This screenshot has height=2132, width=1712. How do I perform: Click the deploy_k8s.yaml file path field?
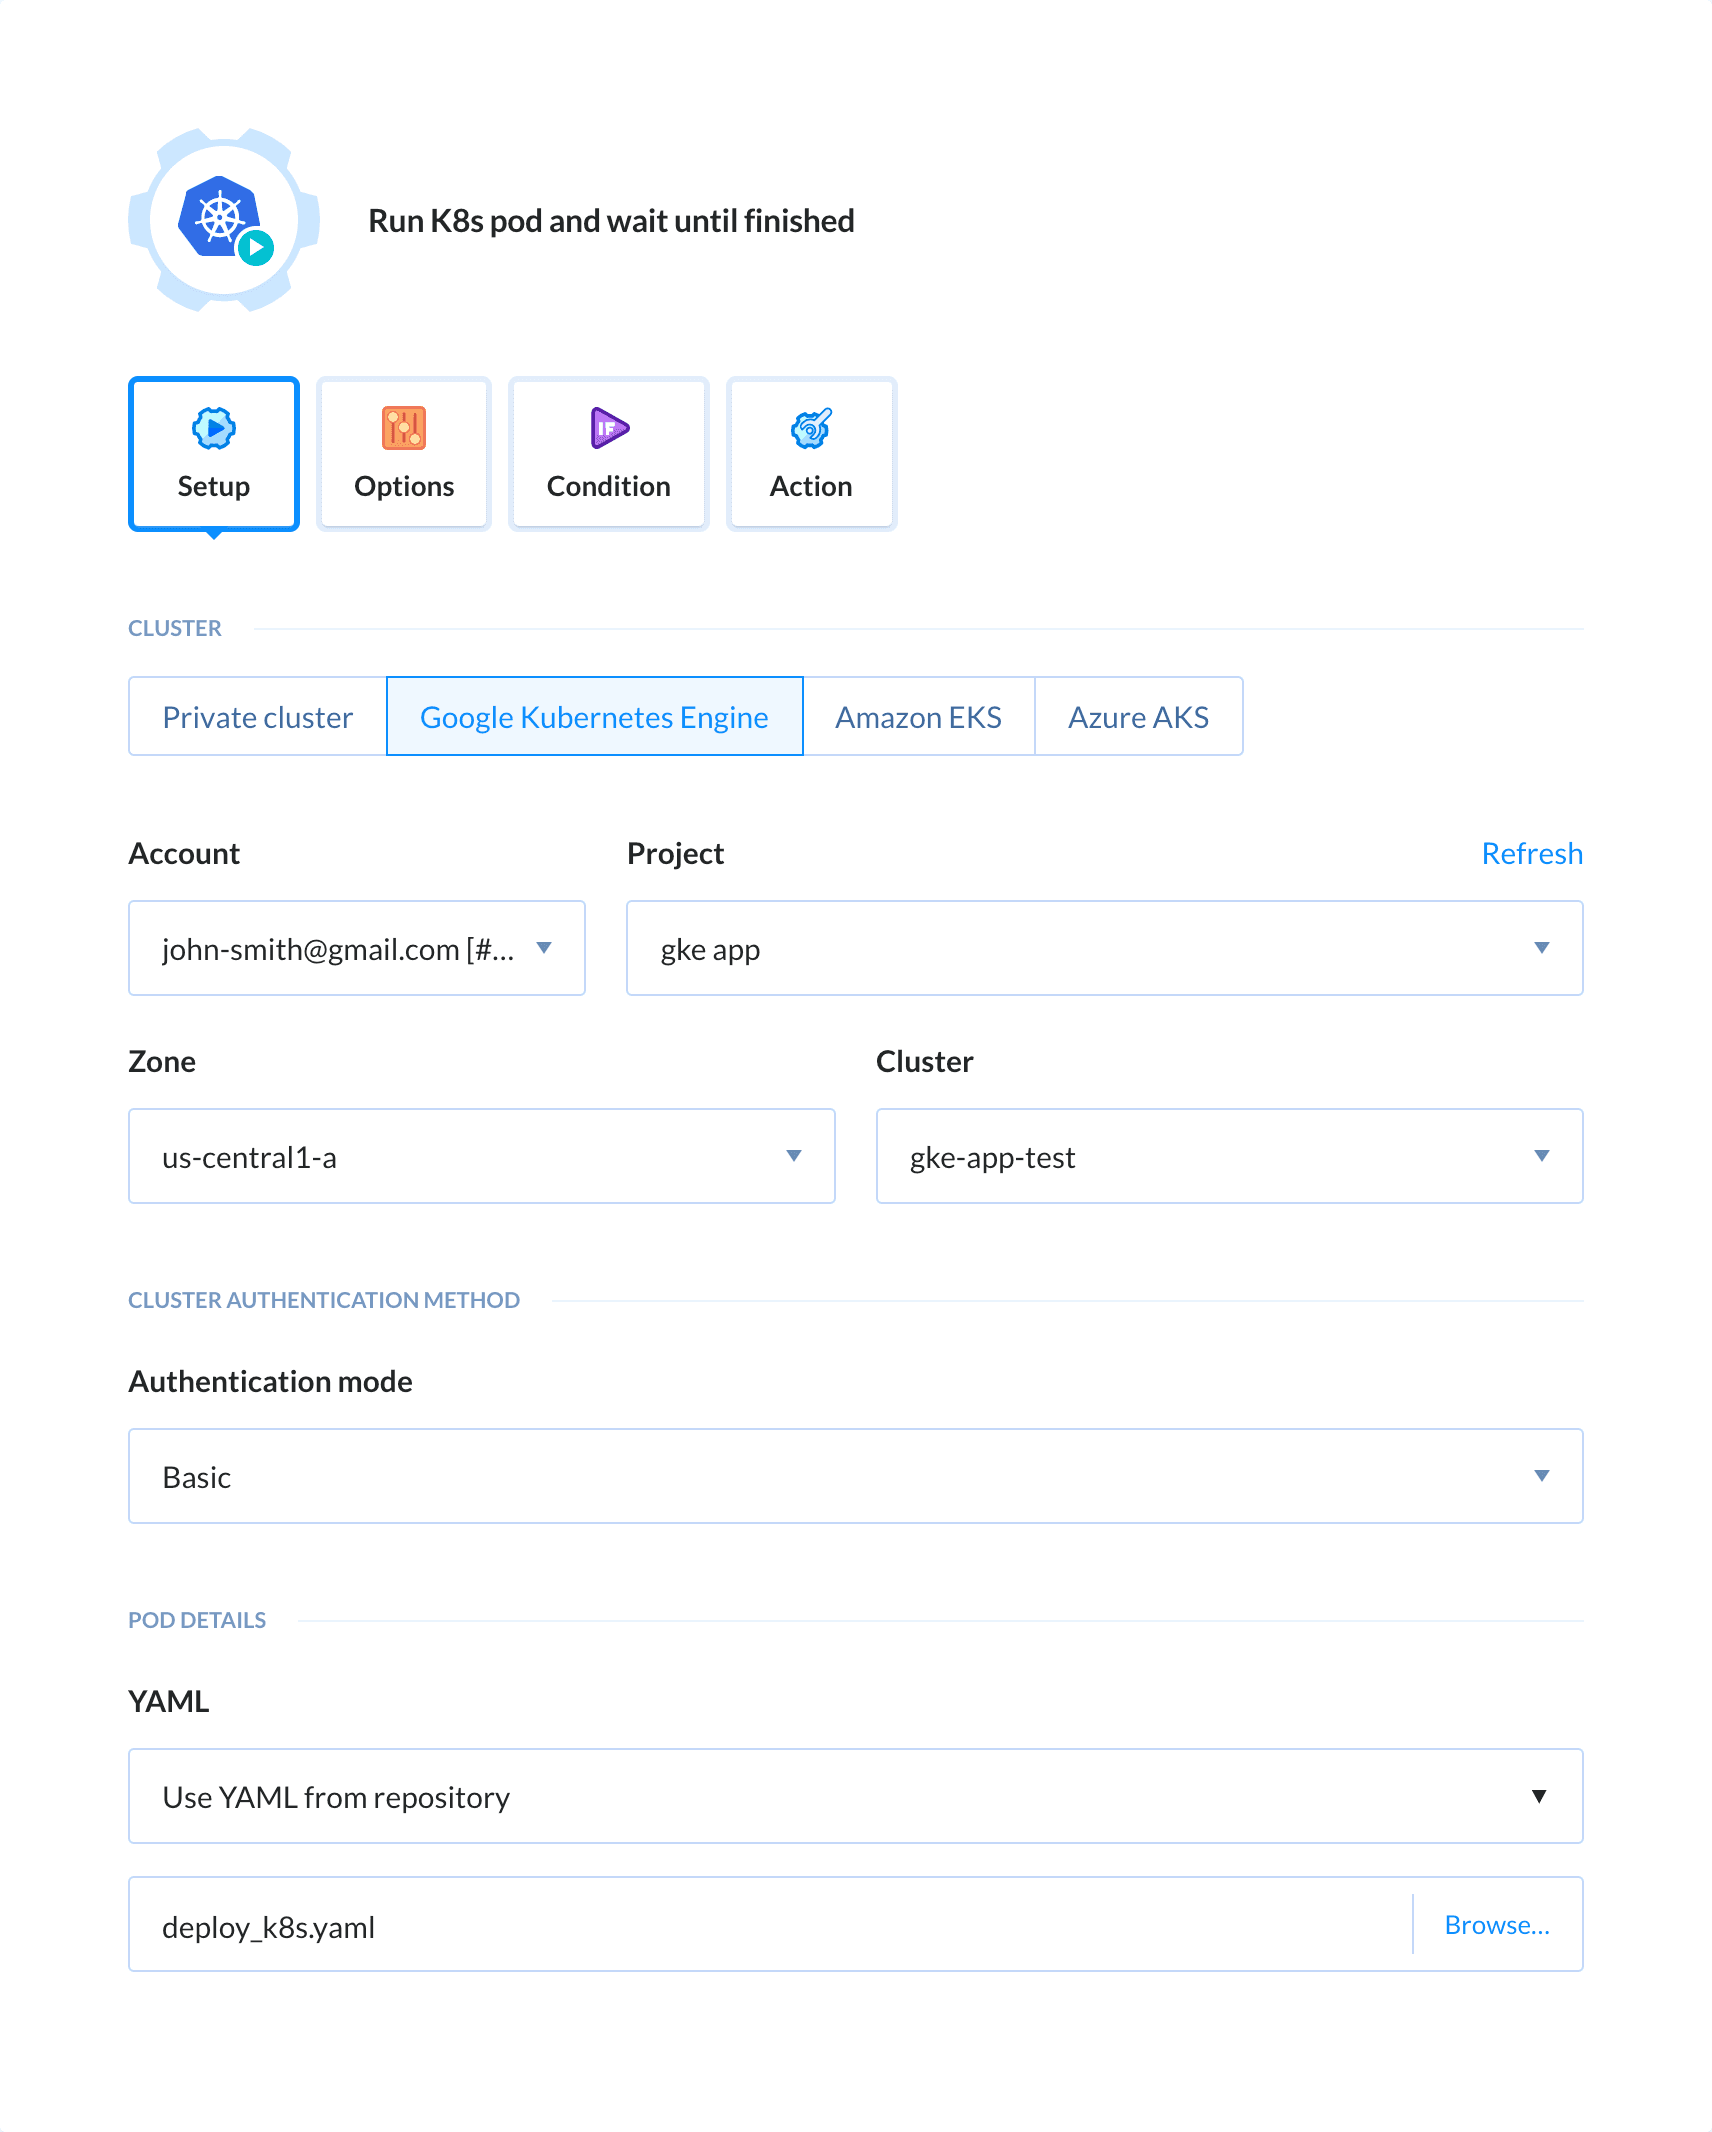point(700,1924)
